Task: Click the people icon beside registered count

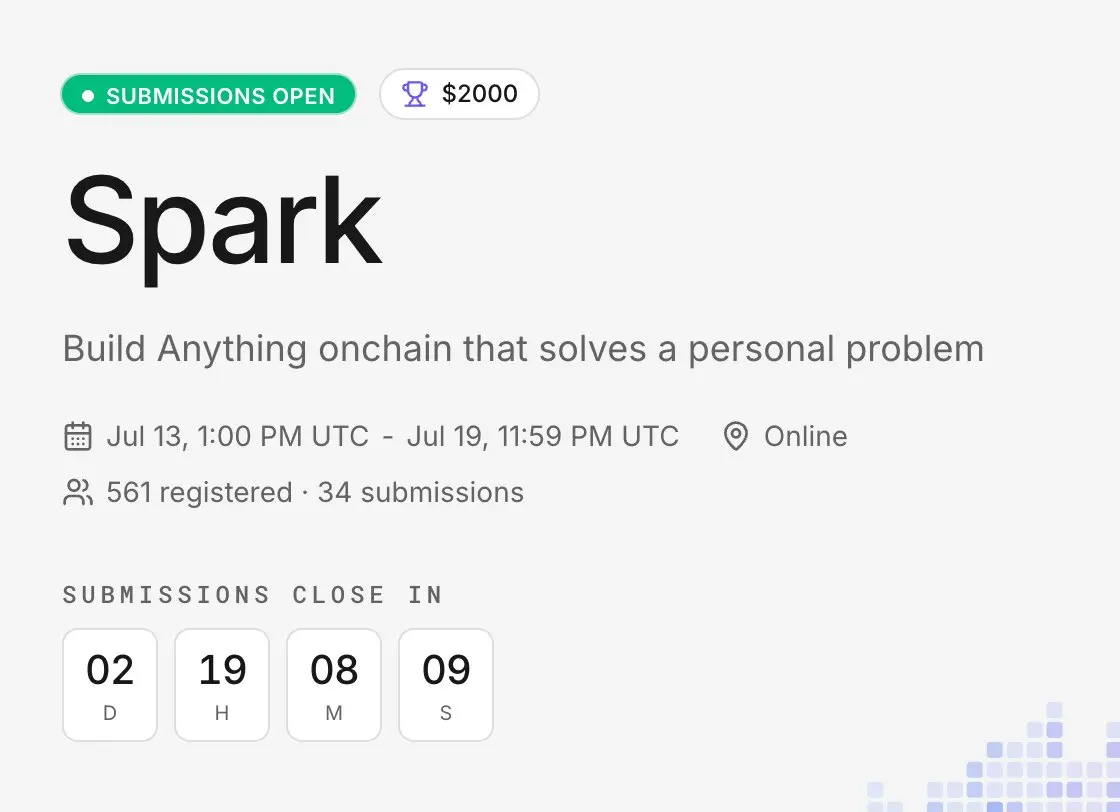Action: pos(78,492)
